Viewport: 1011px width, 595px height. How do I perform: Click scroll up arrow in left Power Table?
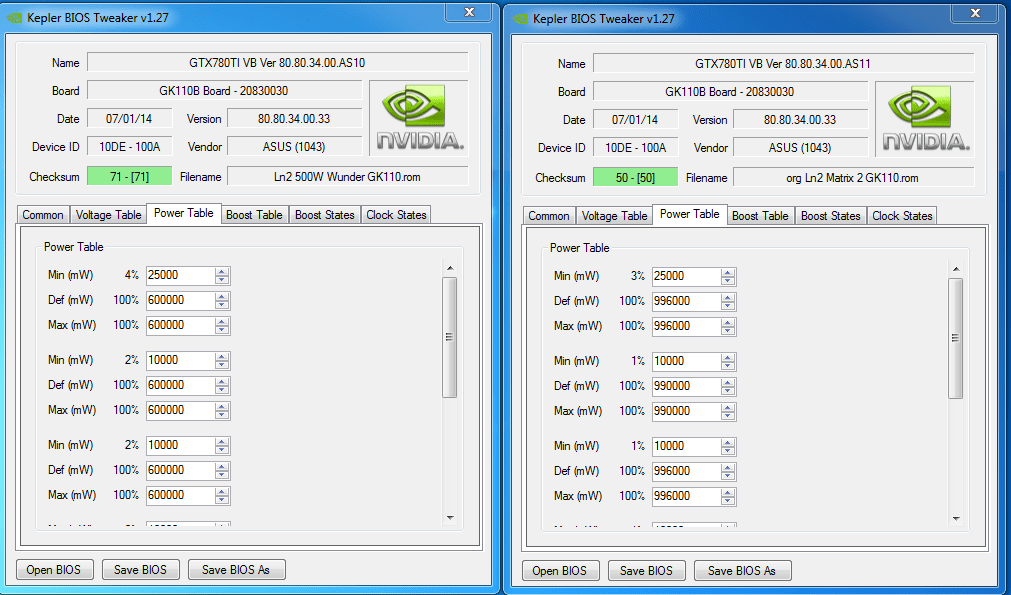450,268
